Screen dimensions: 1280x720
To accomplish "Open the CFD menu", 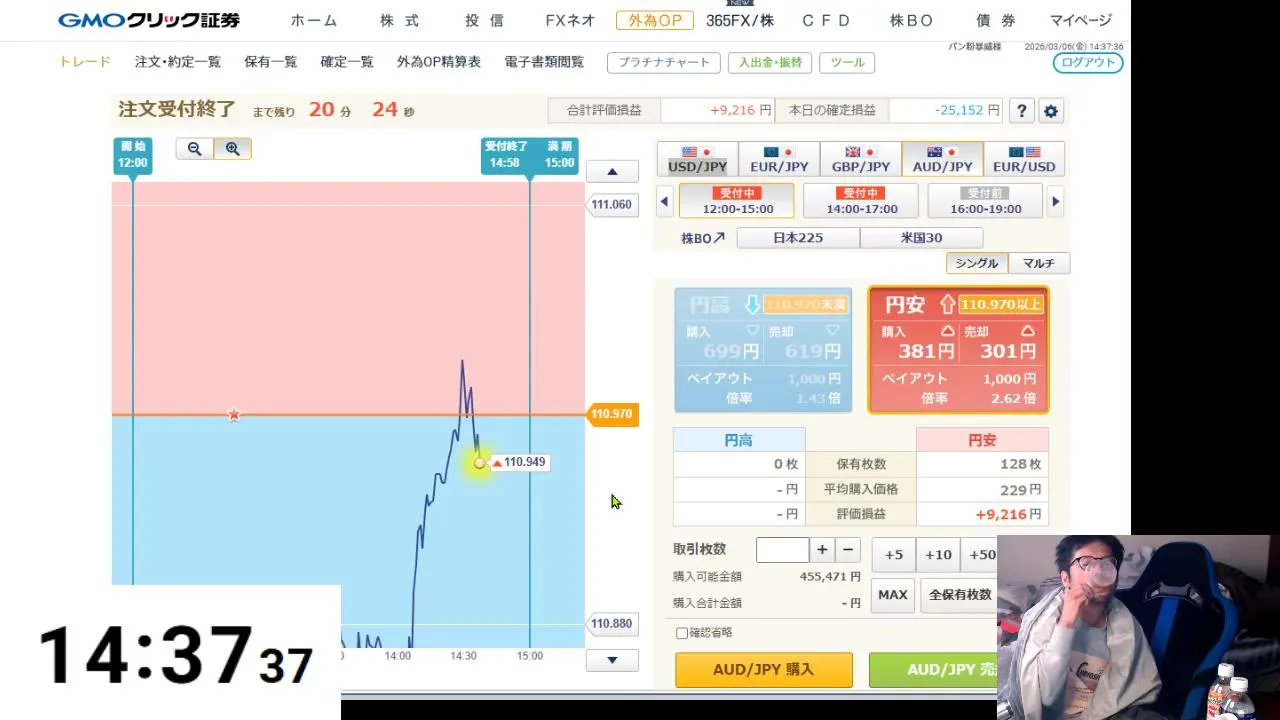I will (x=826, y=20).
